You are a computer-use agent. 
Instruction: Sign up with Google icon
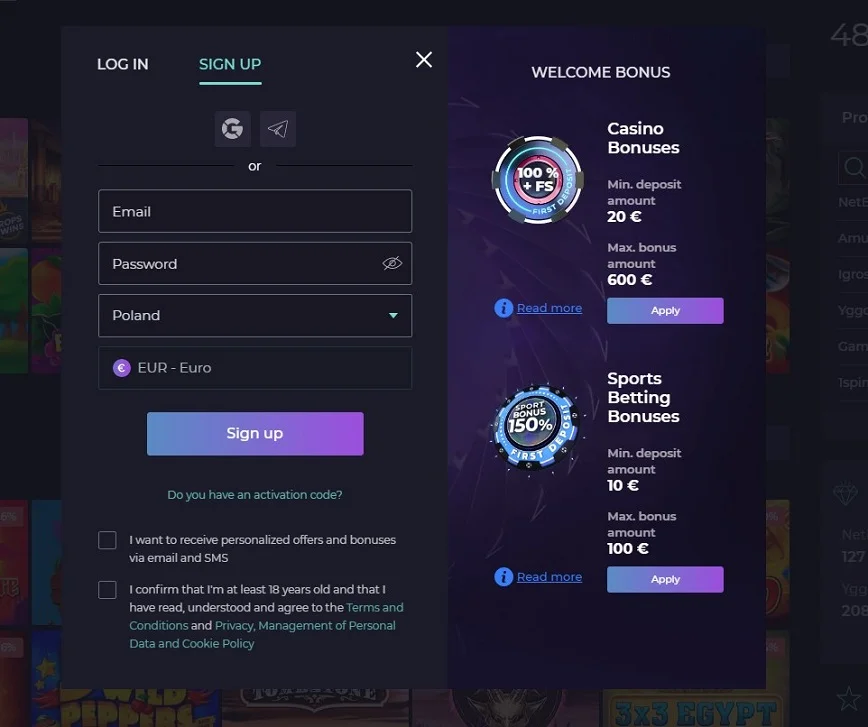[x=232, y=129]
